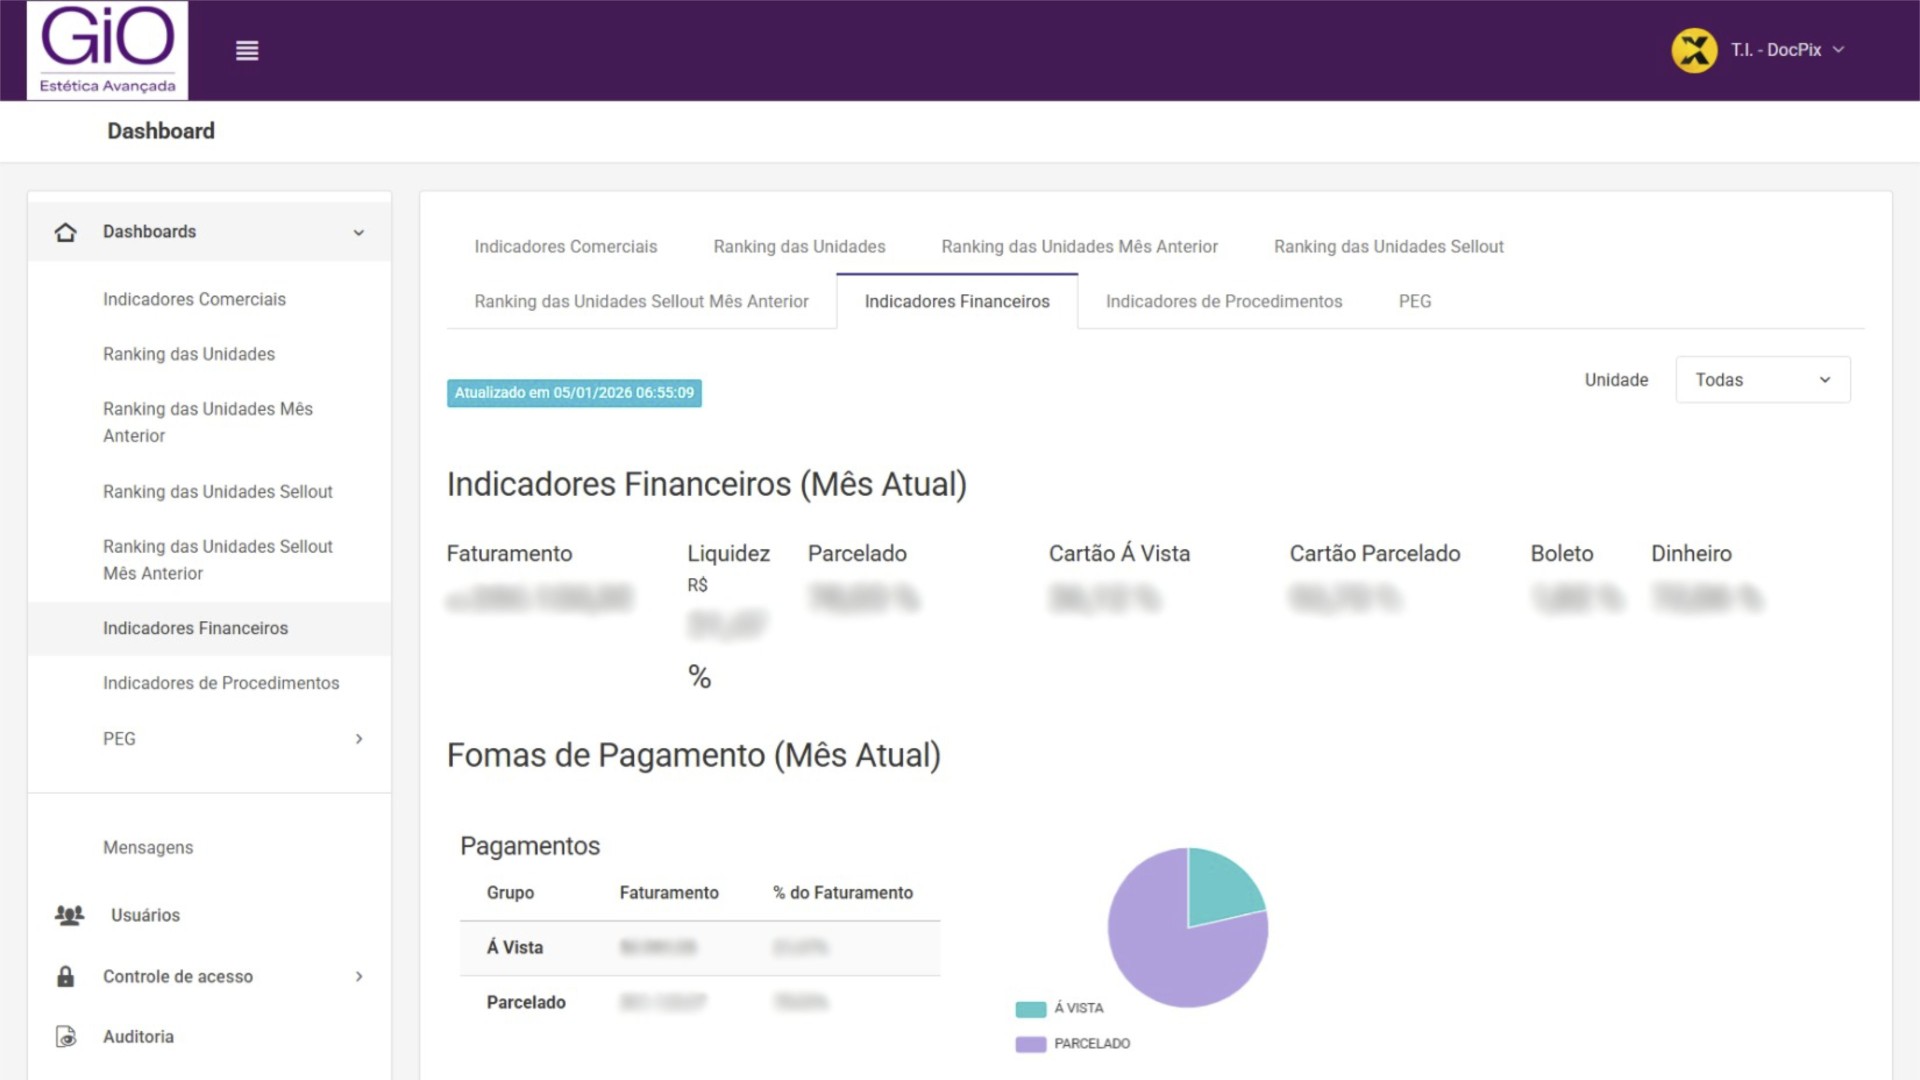This screenshot has height=1080, width=1920.
Task: Click the Usuários people icon
Action: [69, 915]
